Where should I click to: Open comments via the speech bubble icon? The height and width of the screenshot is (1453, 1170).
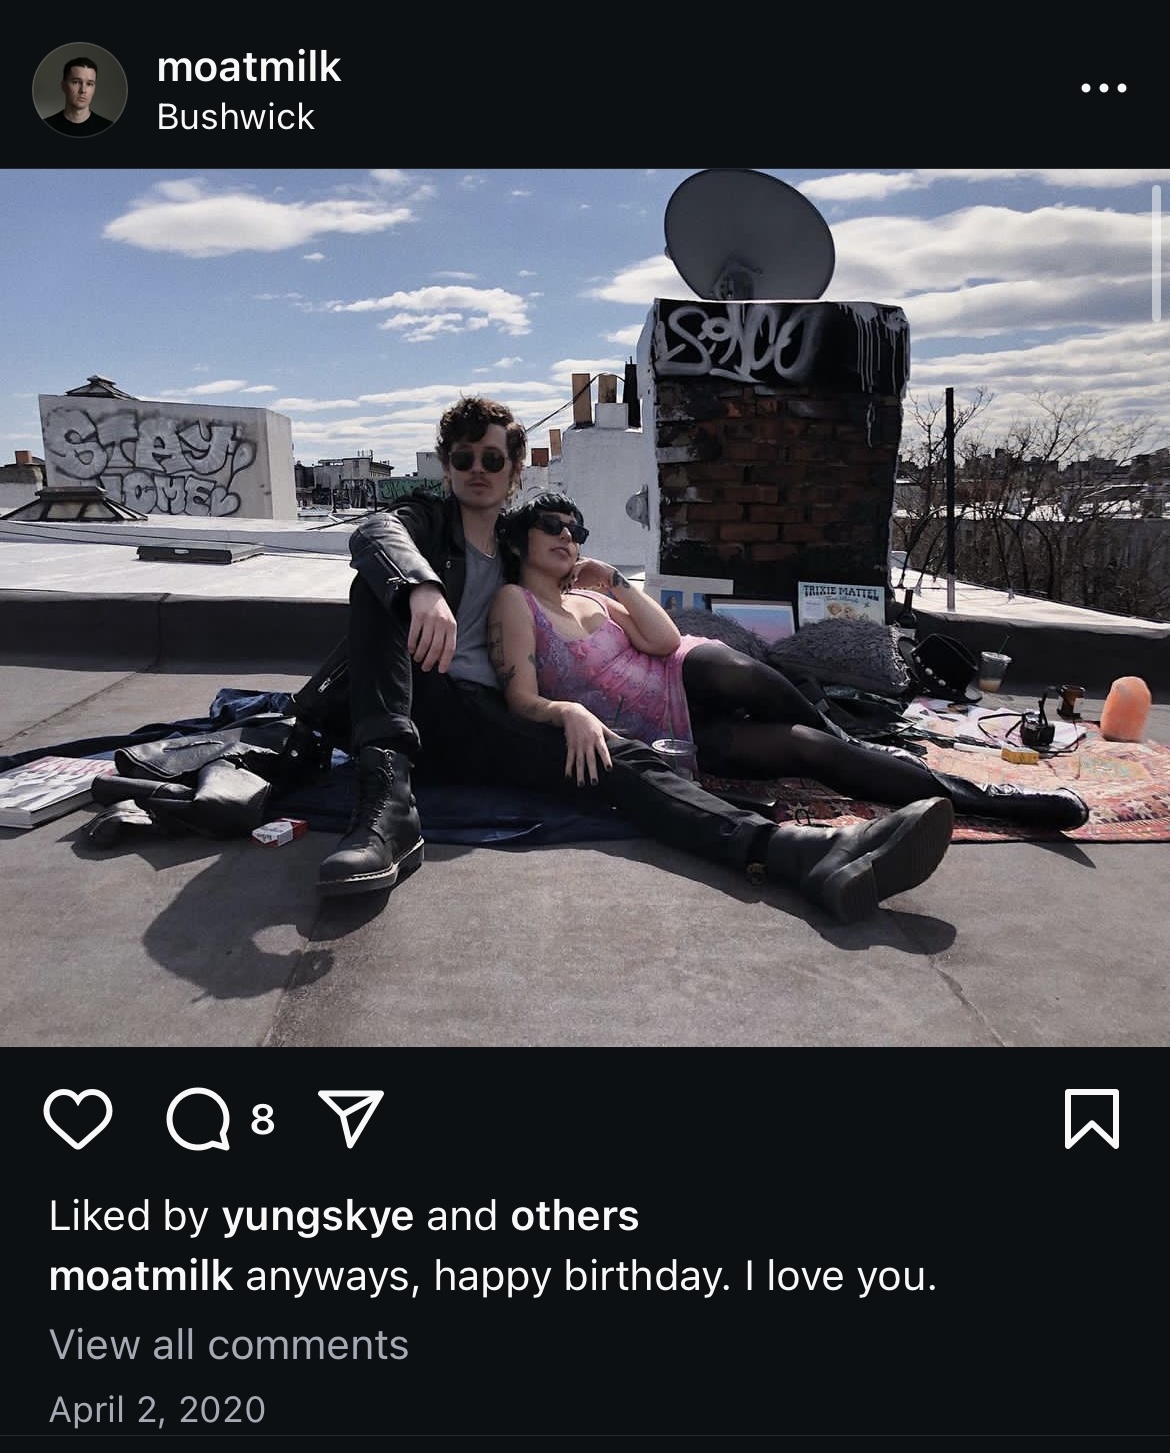[197, 1120]
